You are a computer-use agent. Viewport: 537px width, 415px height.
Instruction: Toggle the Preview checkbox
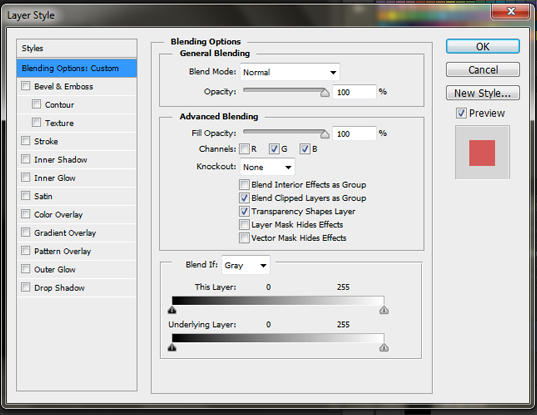click(461, 113)
